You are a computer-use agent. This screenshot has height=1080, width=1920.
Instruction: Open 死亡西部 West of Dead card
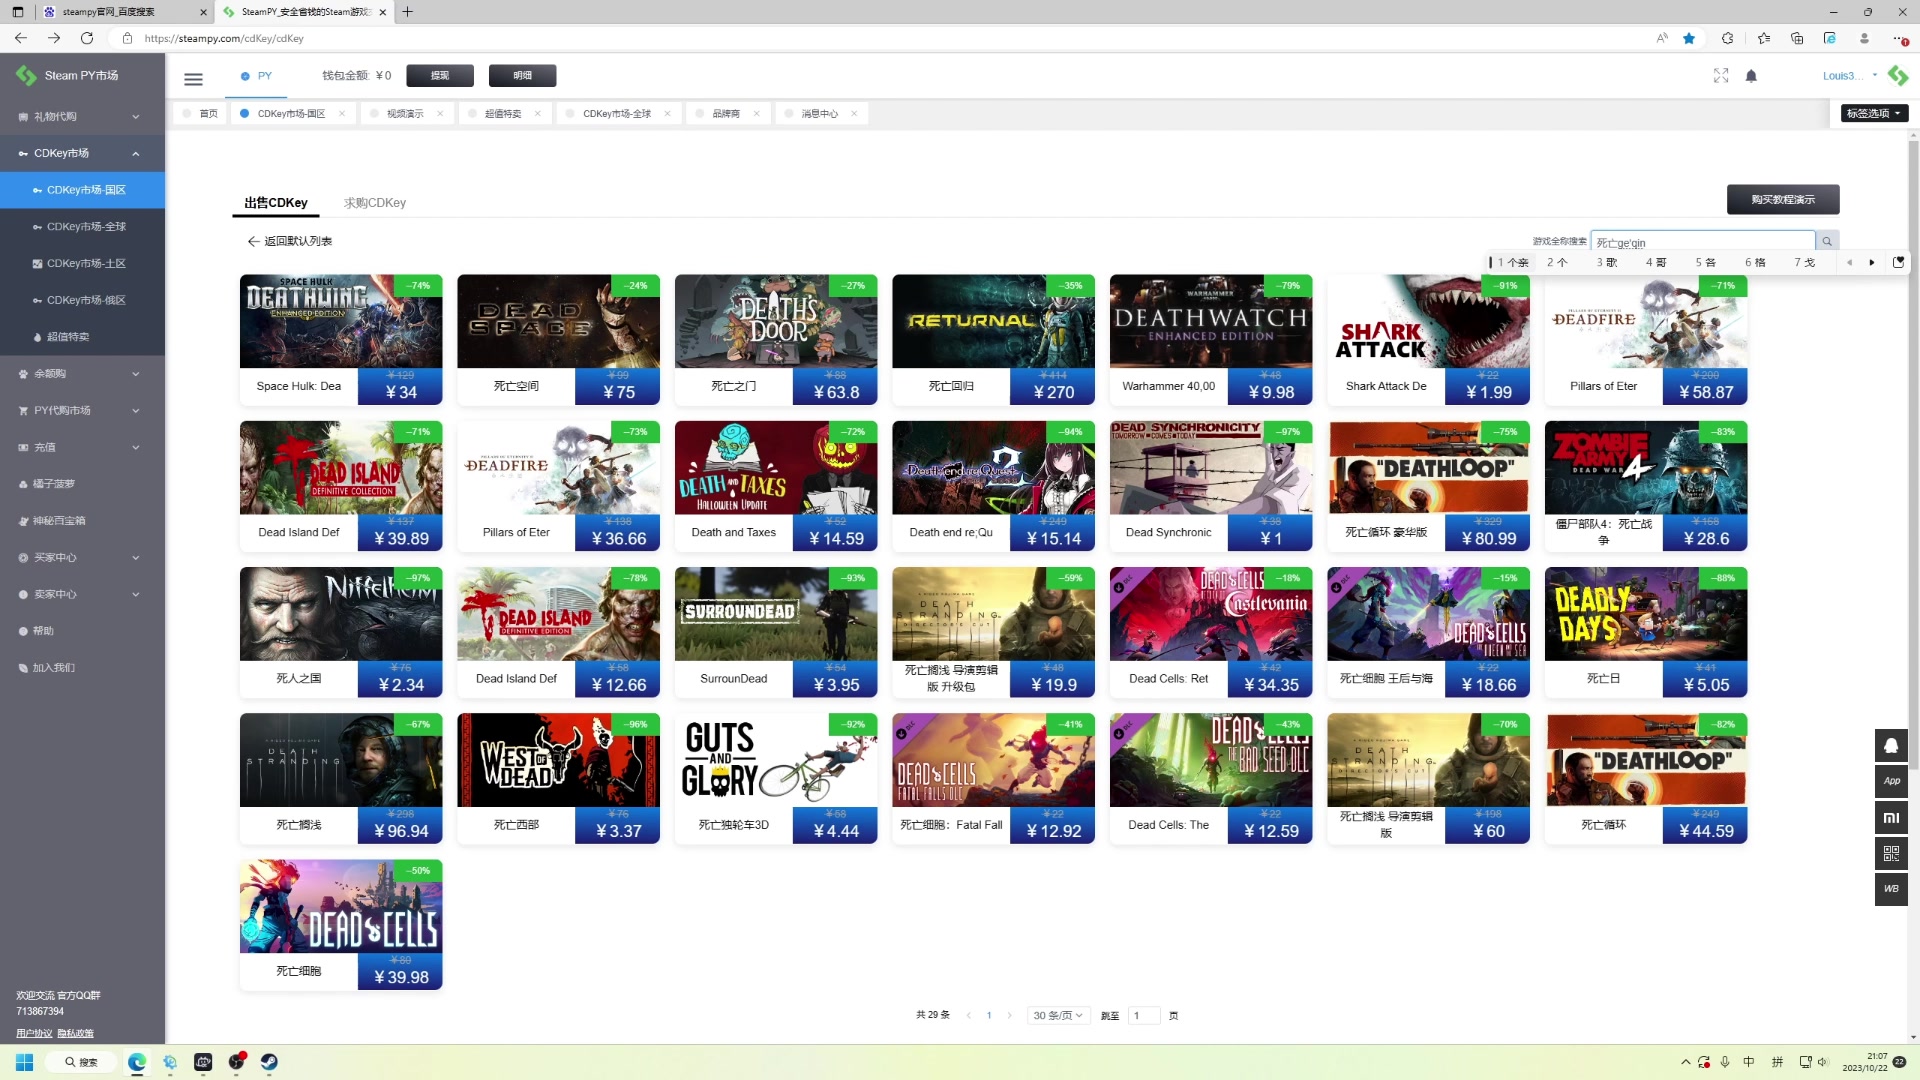click(558, 779)
